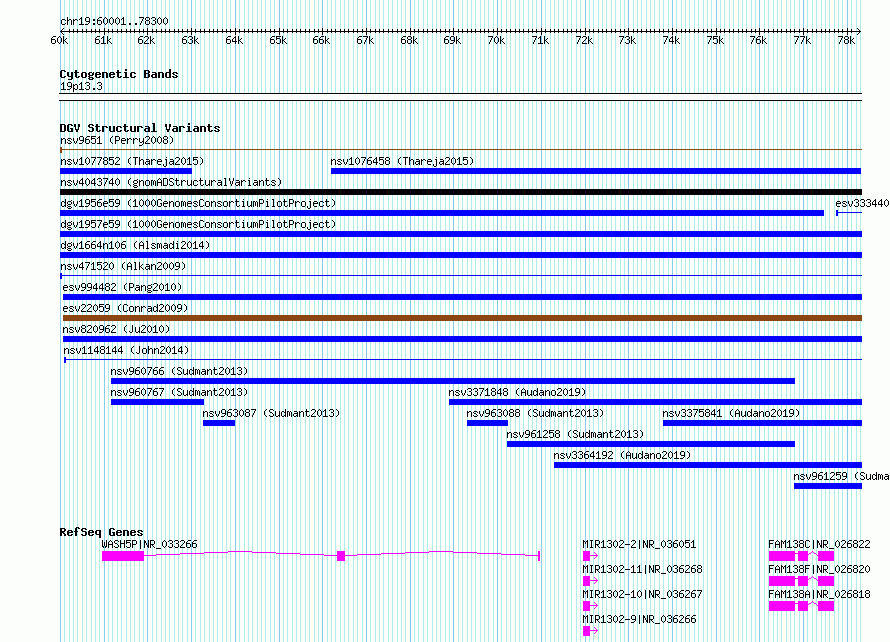890x642 pixels.
Task: Click the esv22059 (Conrad2009) label
Action: tap(125, 308)
